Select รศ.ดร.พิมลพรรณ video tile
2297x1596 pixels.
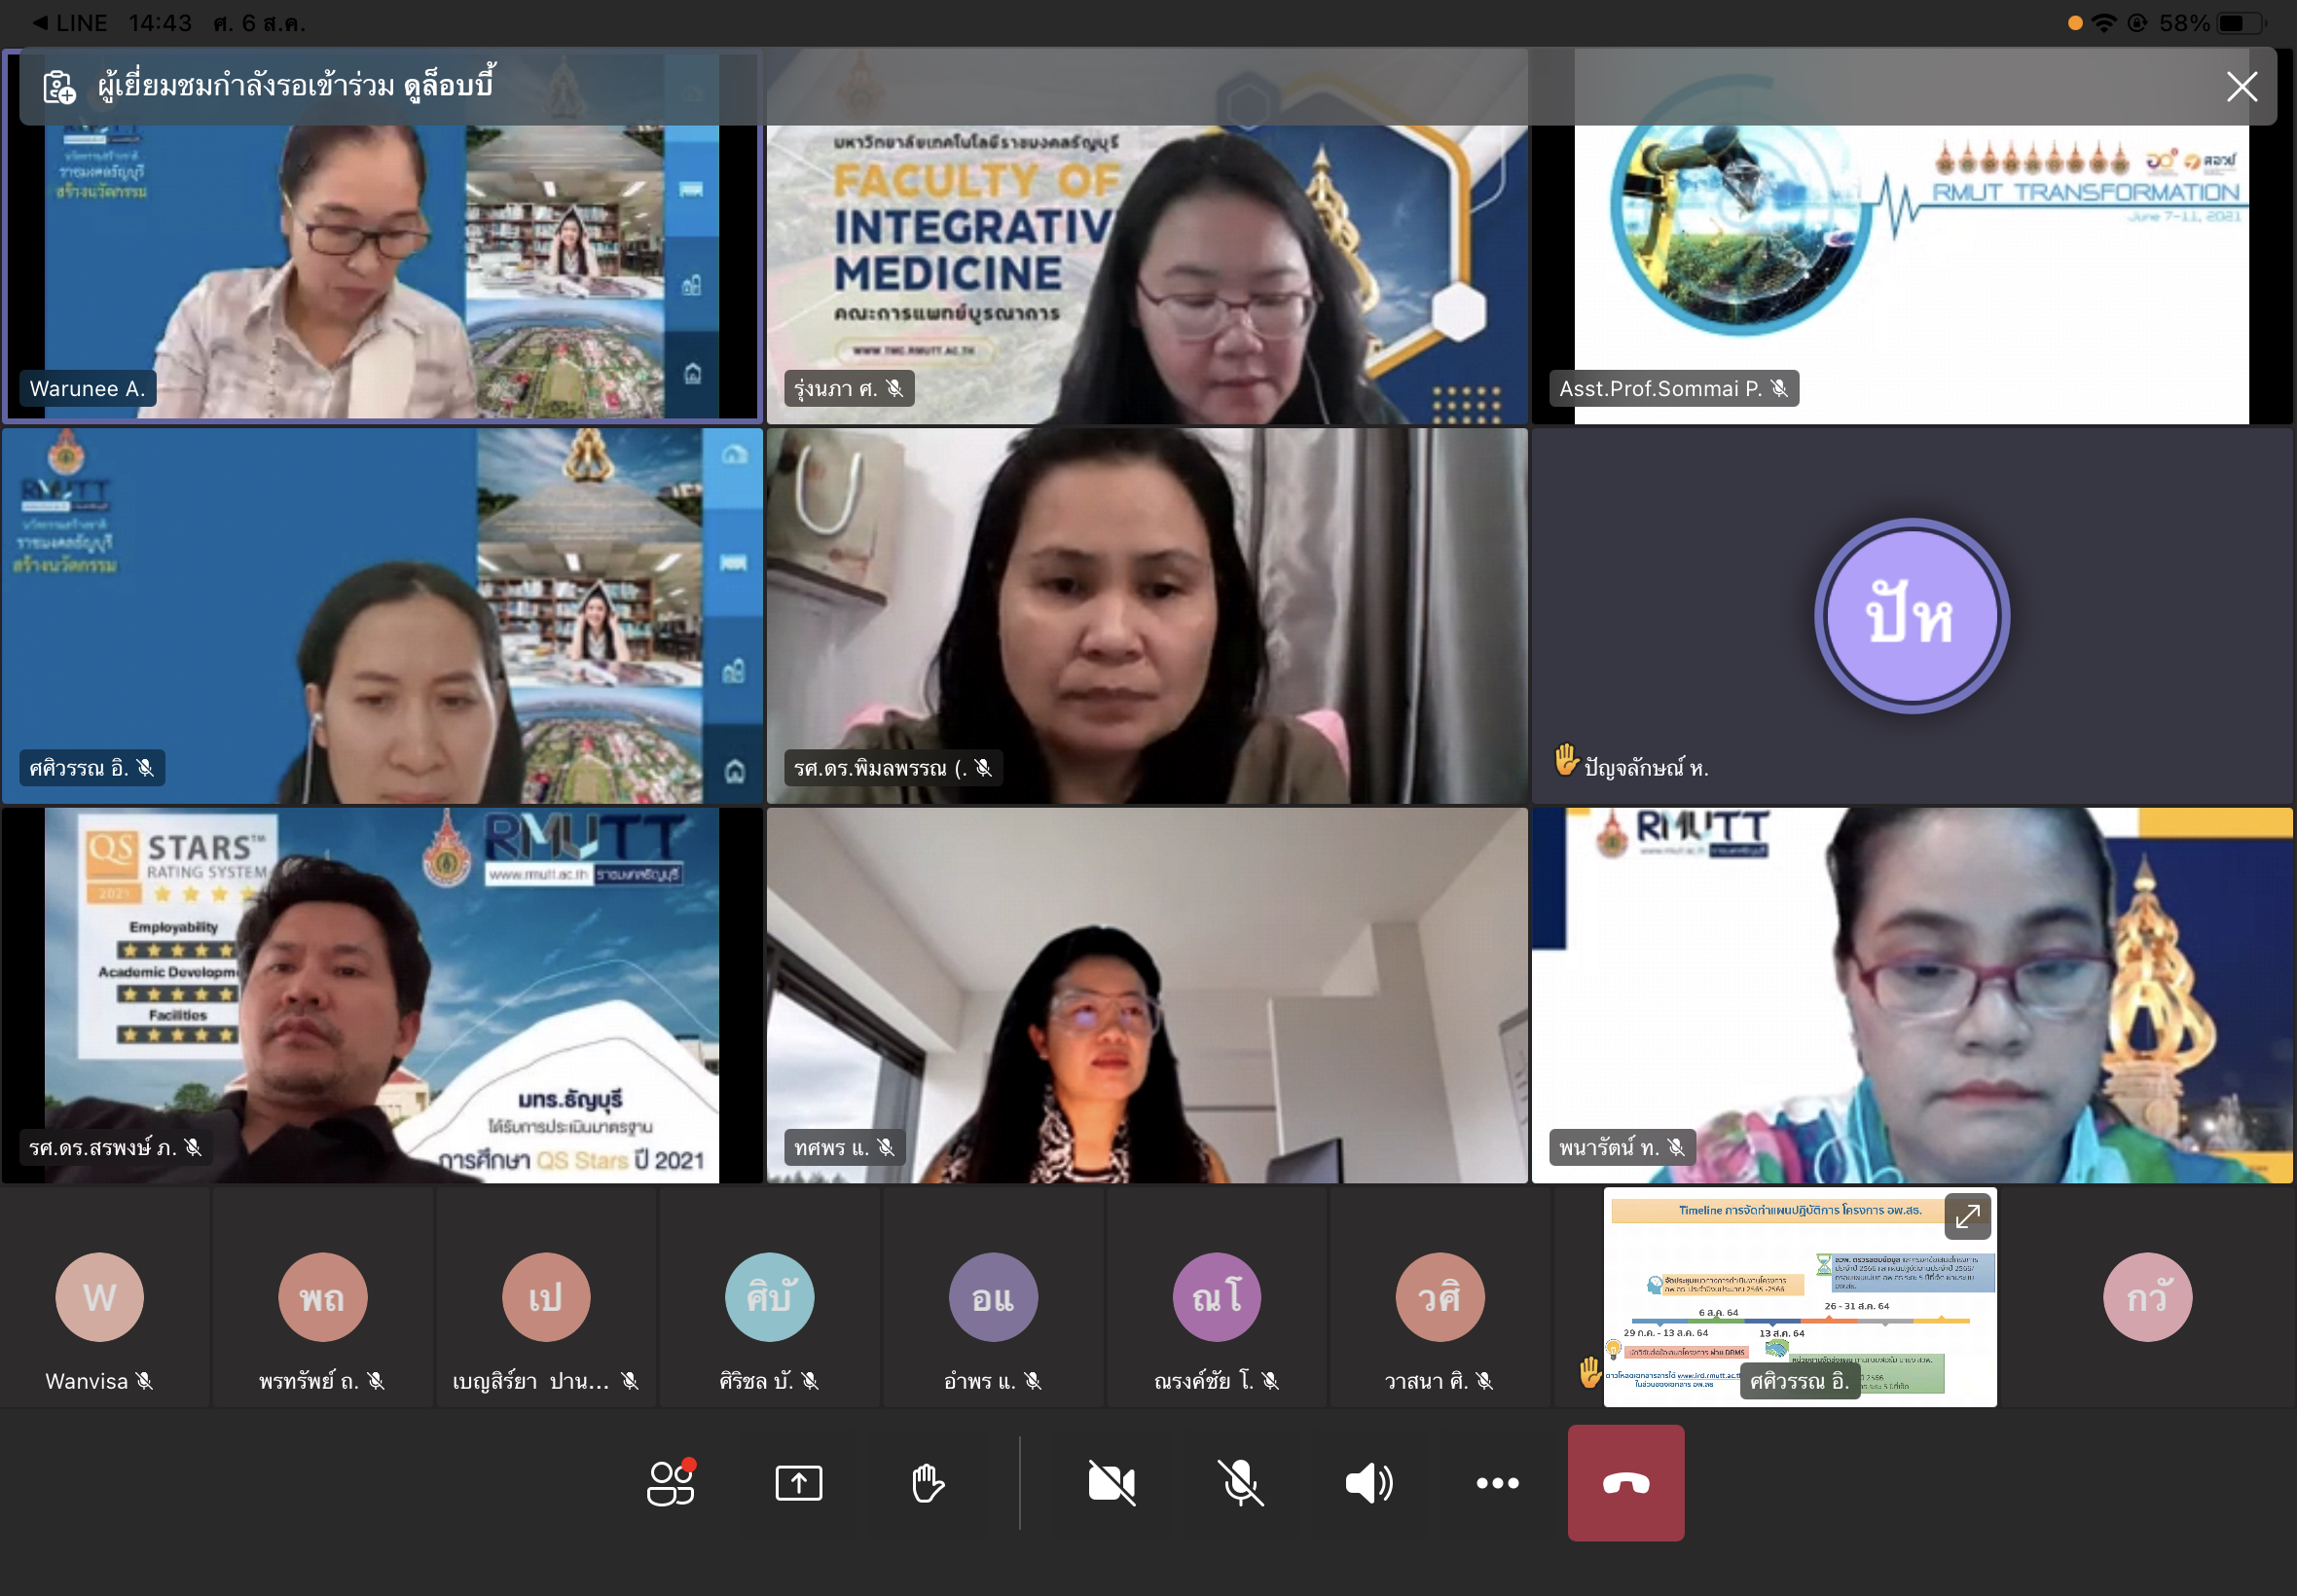1147,616
